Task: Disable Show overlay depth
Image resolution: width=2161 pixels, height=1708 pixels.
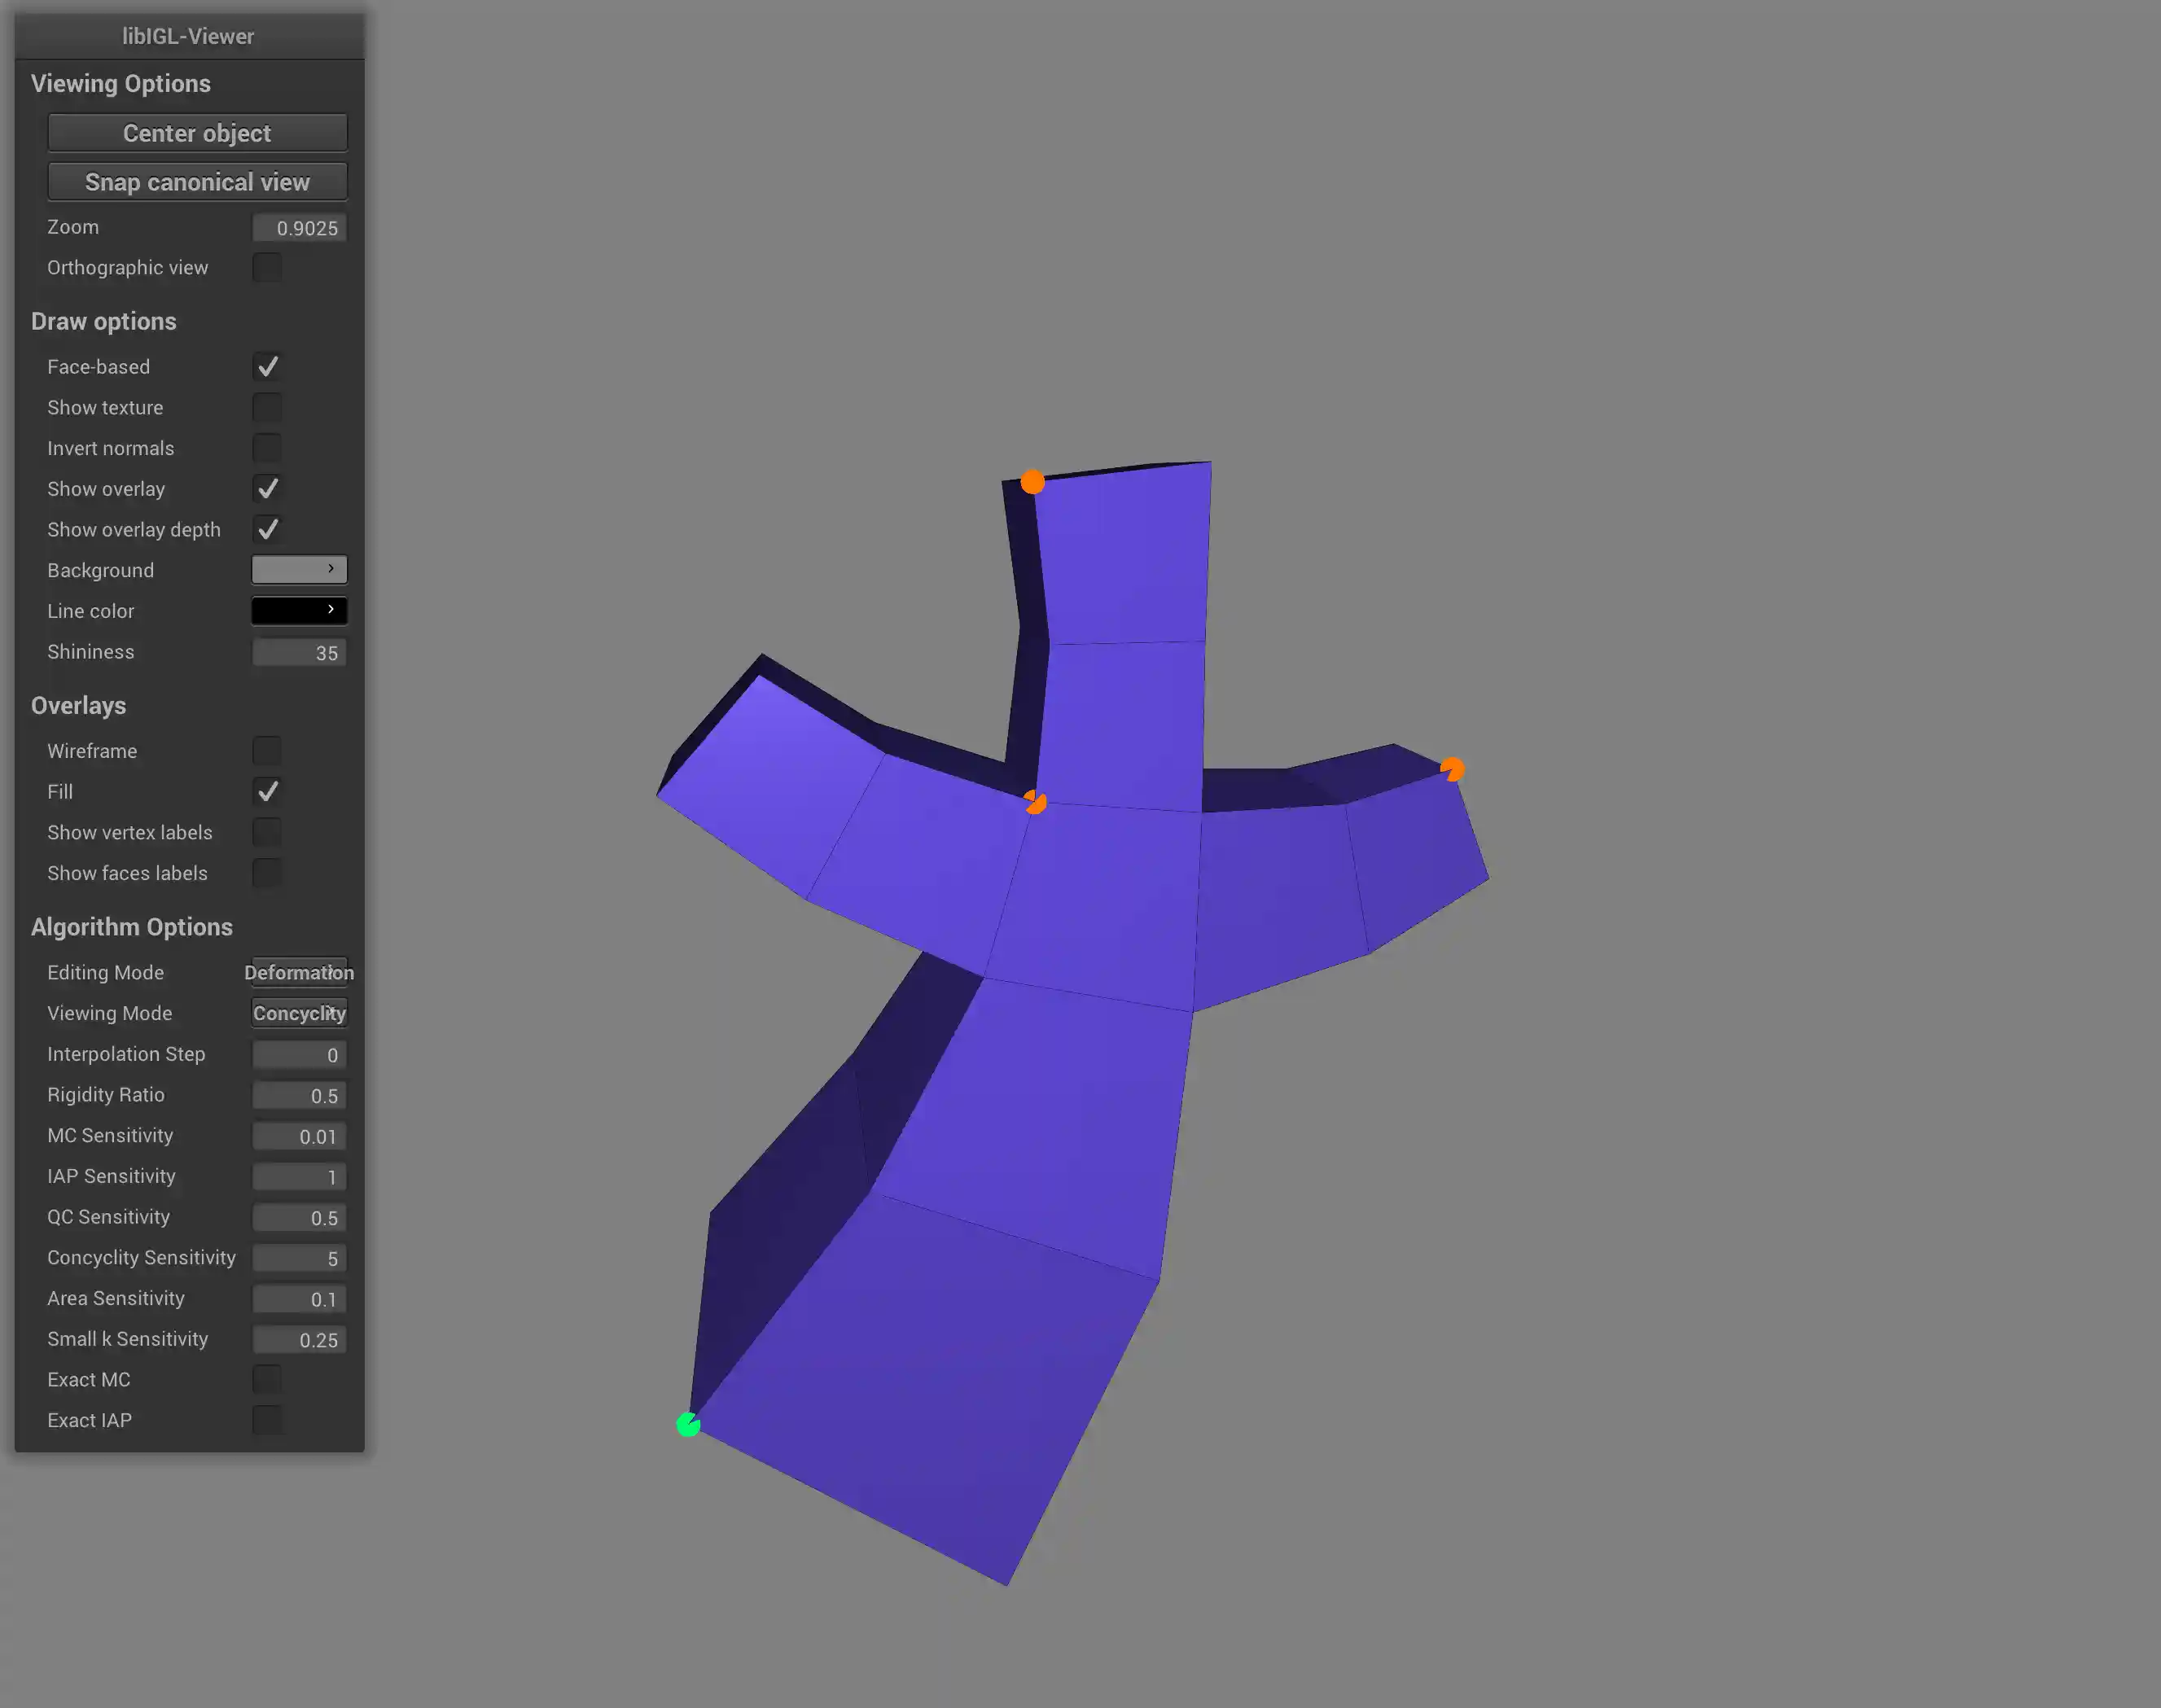Action: click(266, 529)
